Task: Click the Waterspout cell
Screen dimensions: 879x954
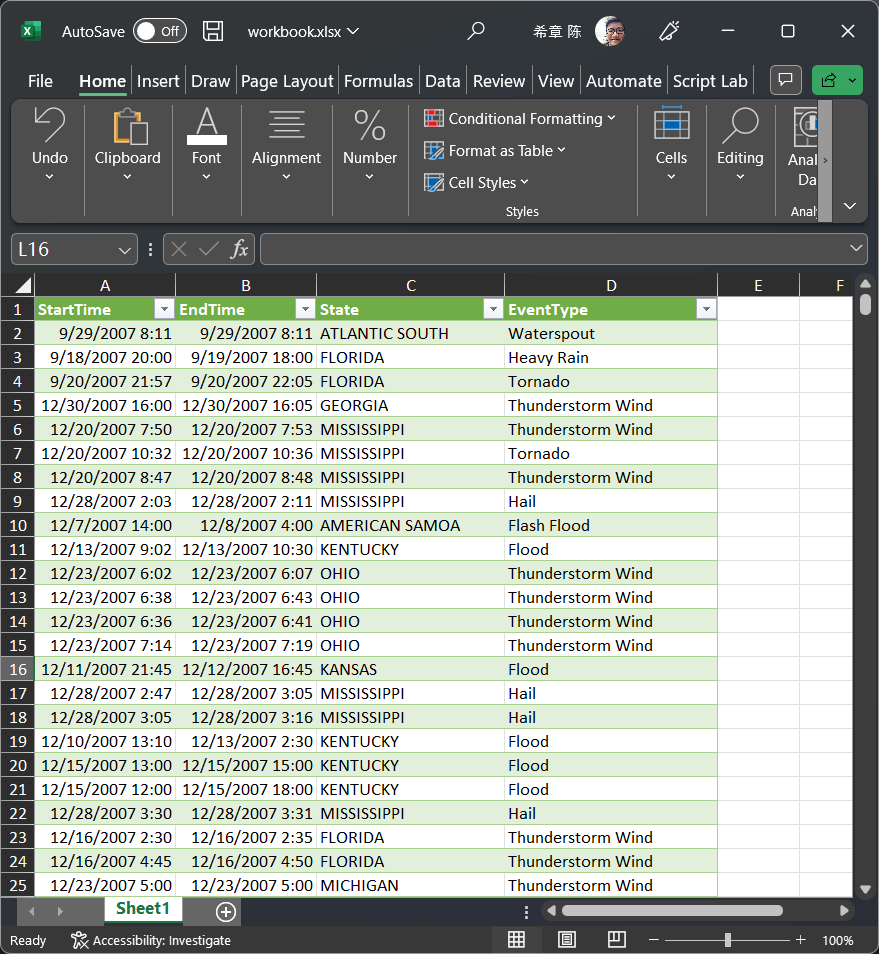Action: coord(611,333)
